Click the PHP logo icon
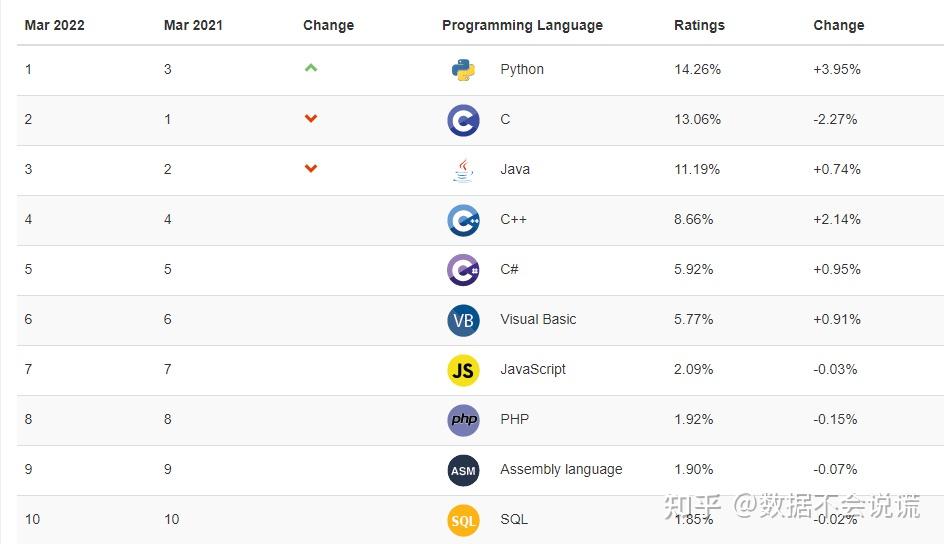The width and height of the screenshot is (944, 544). (463, 420)
